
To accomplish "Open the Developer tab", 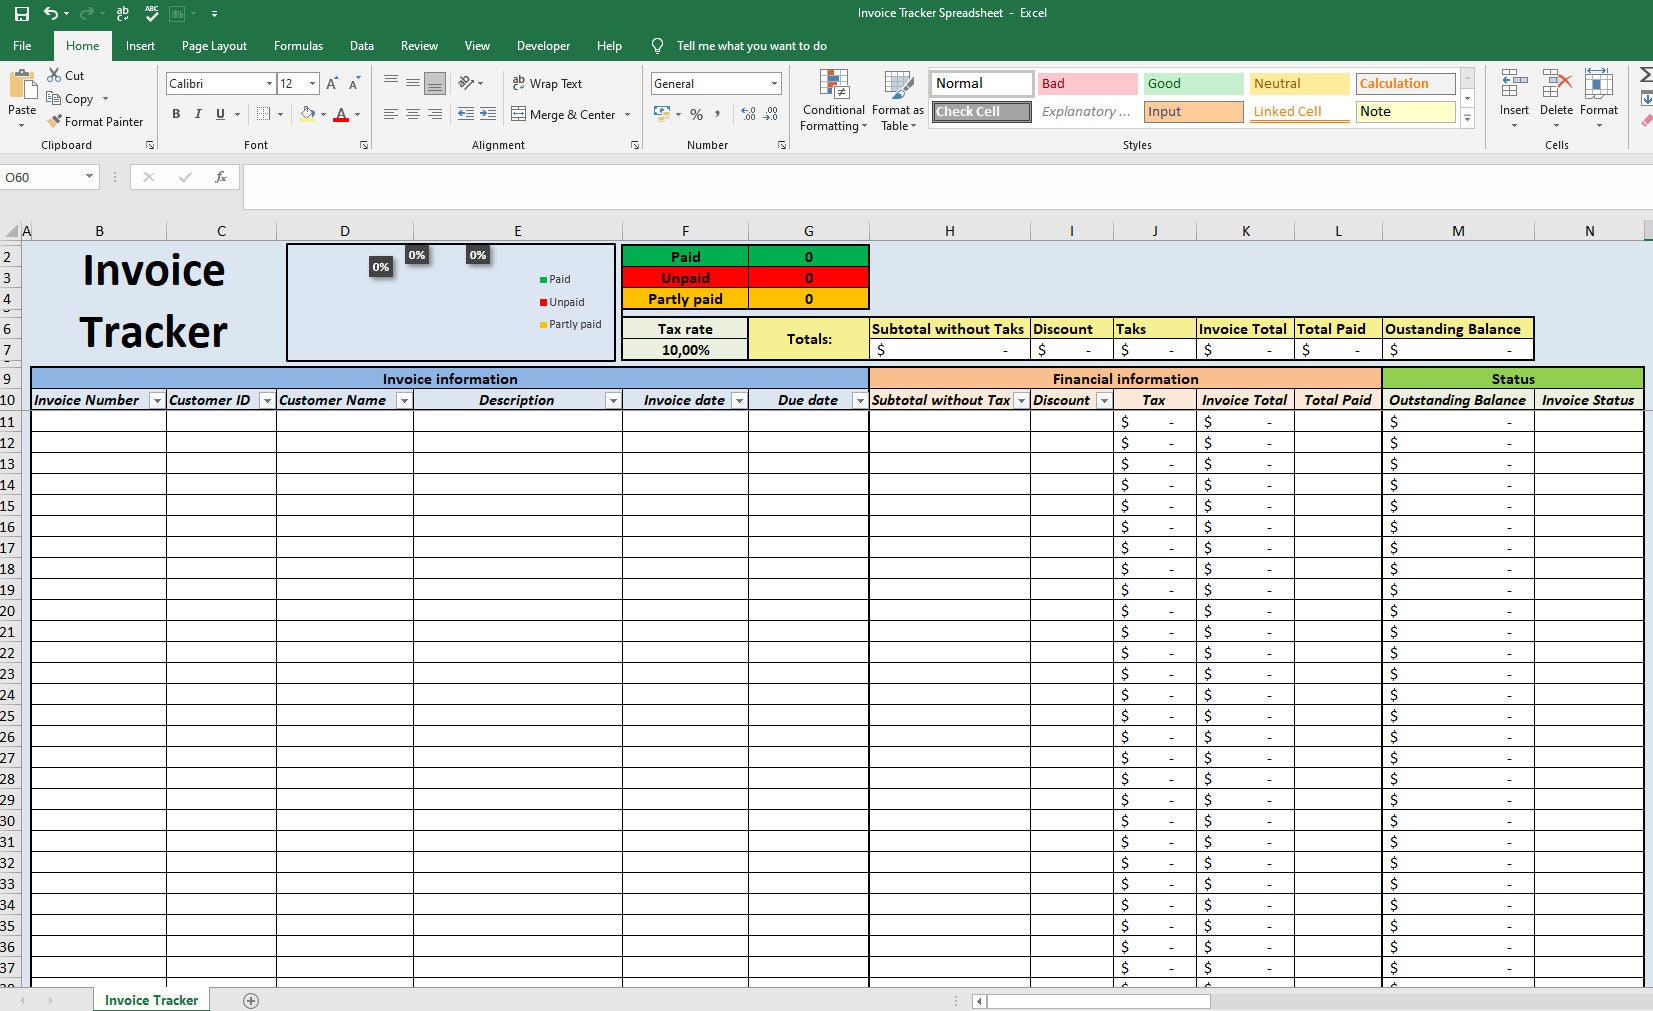I will click(543, 45).
